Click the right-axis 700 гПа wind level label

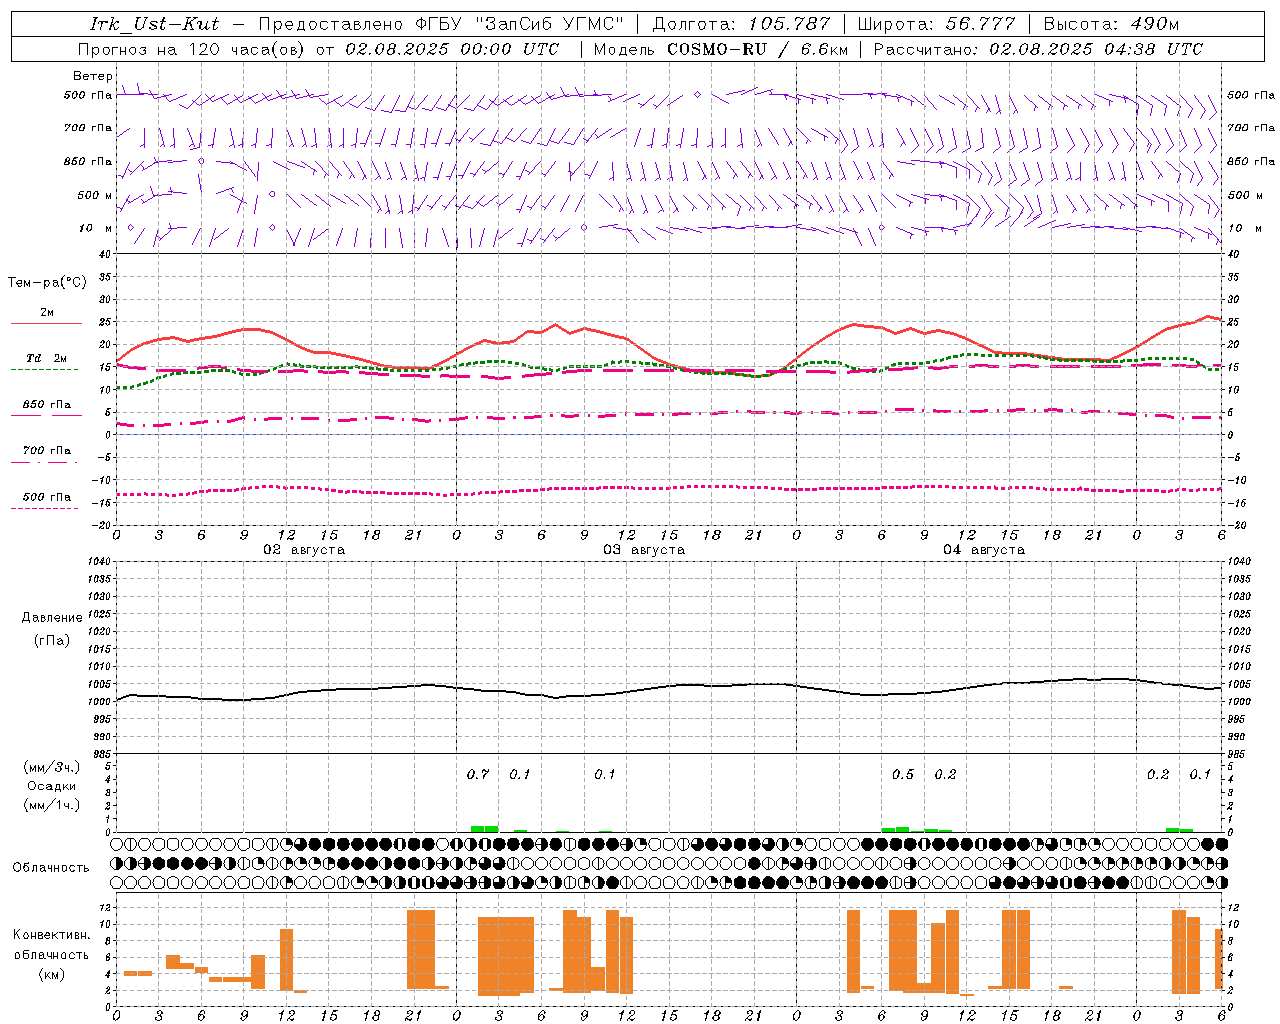point(1251,128)
